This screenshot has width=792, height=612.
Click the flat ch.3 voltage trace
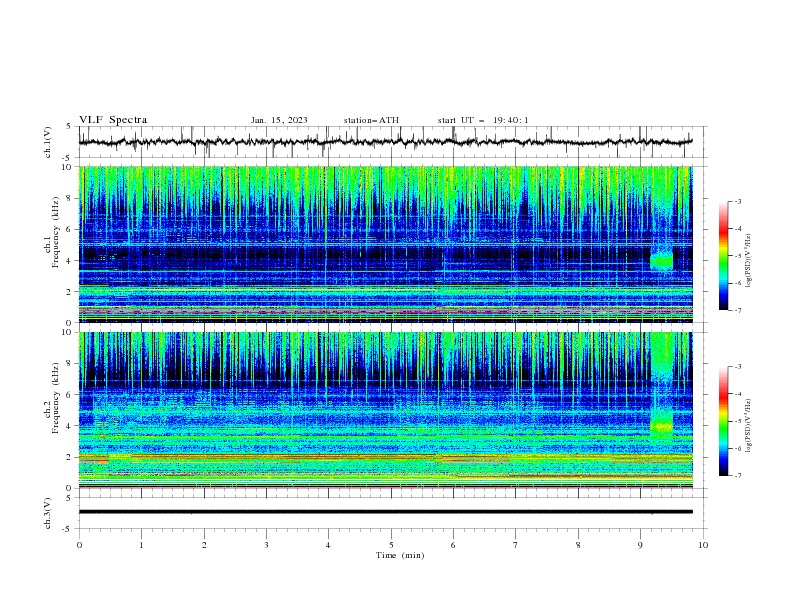tap(385, 512)
